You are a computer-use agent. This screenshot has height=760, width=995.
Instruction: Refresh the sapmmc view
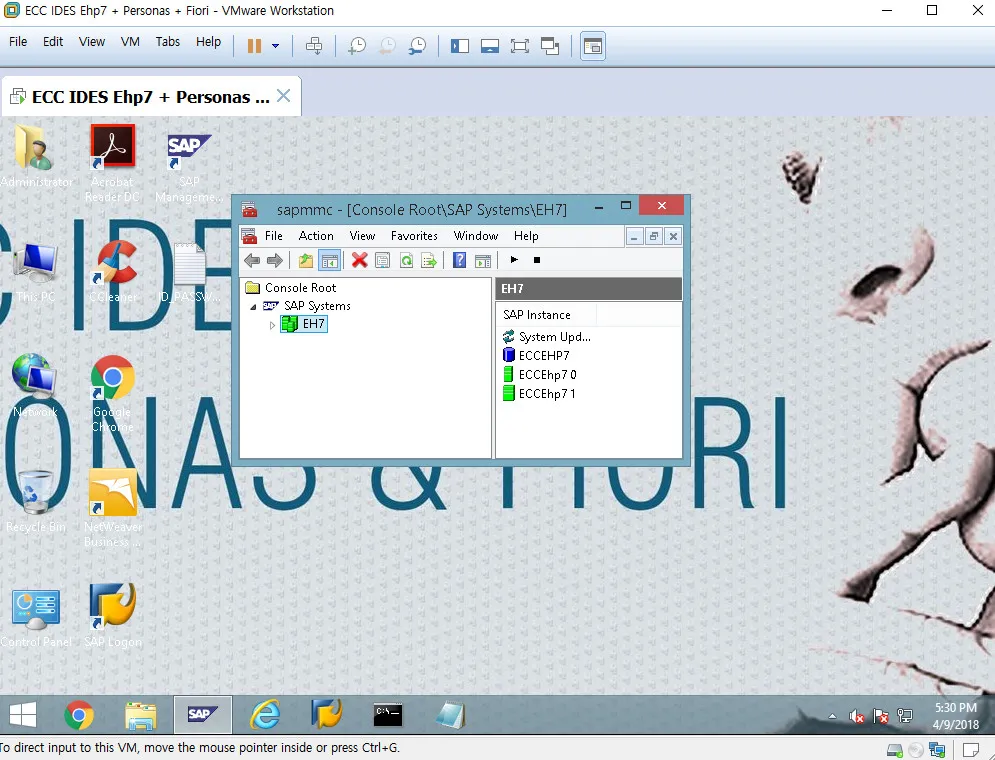click(406, 260)
